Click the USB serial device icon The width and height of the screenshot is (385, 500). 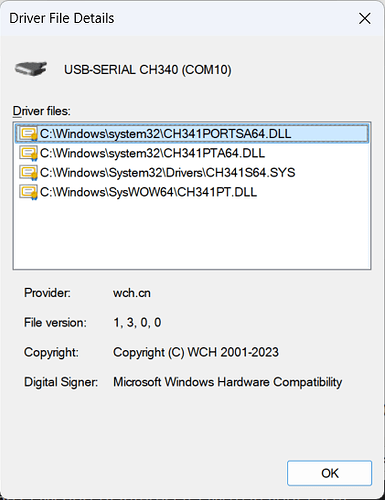pos(30,69)
